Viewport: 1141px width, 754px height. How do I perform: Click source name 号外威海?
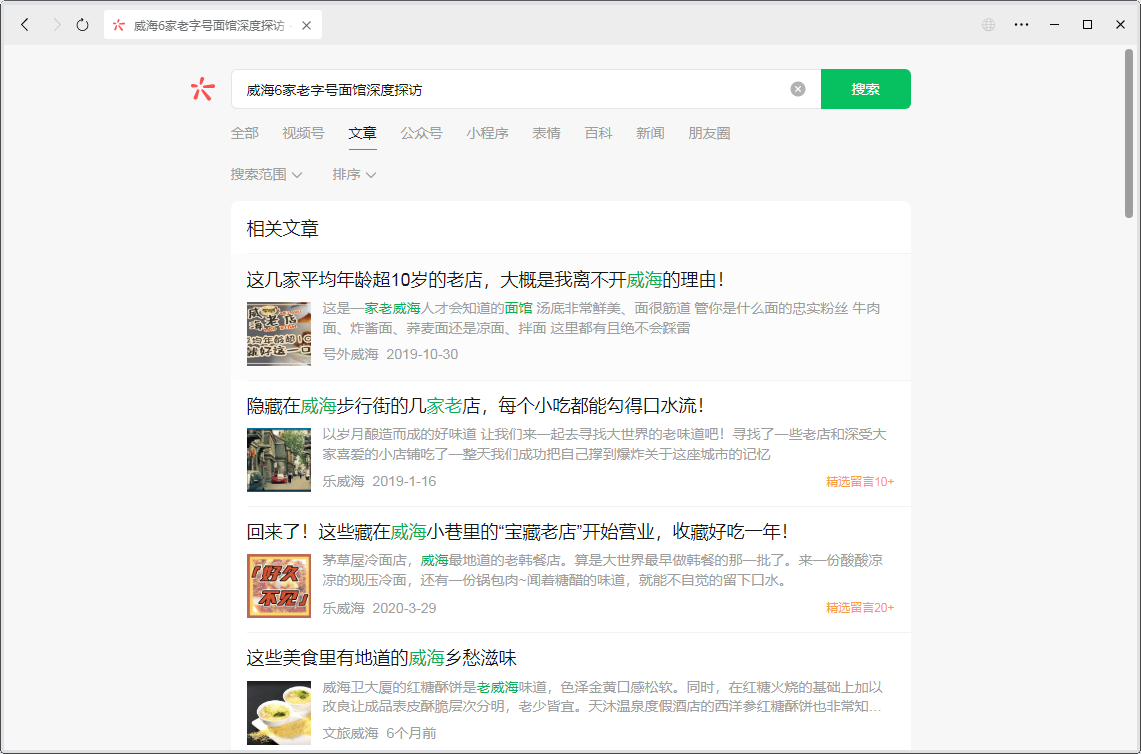[351, 354]
